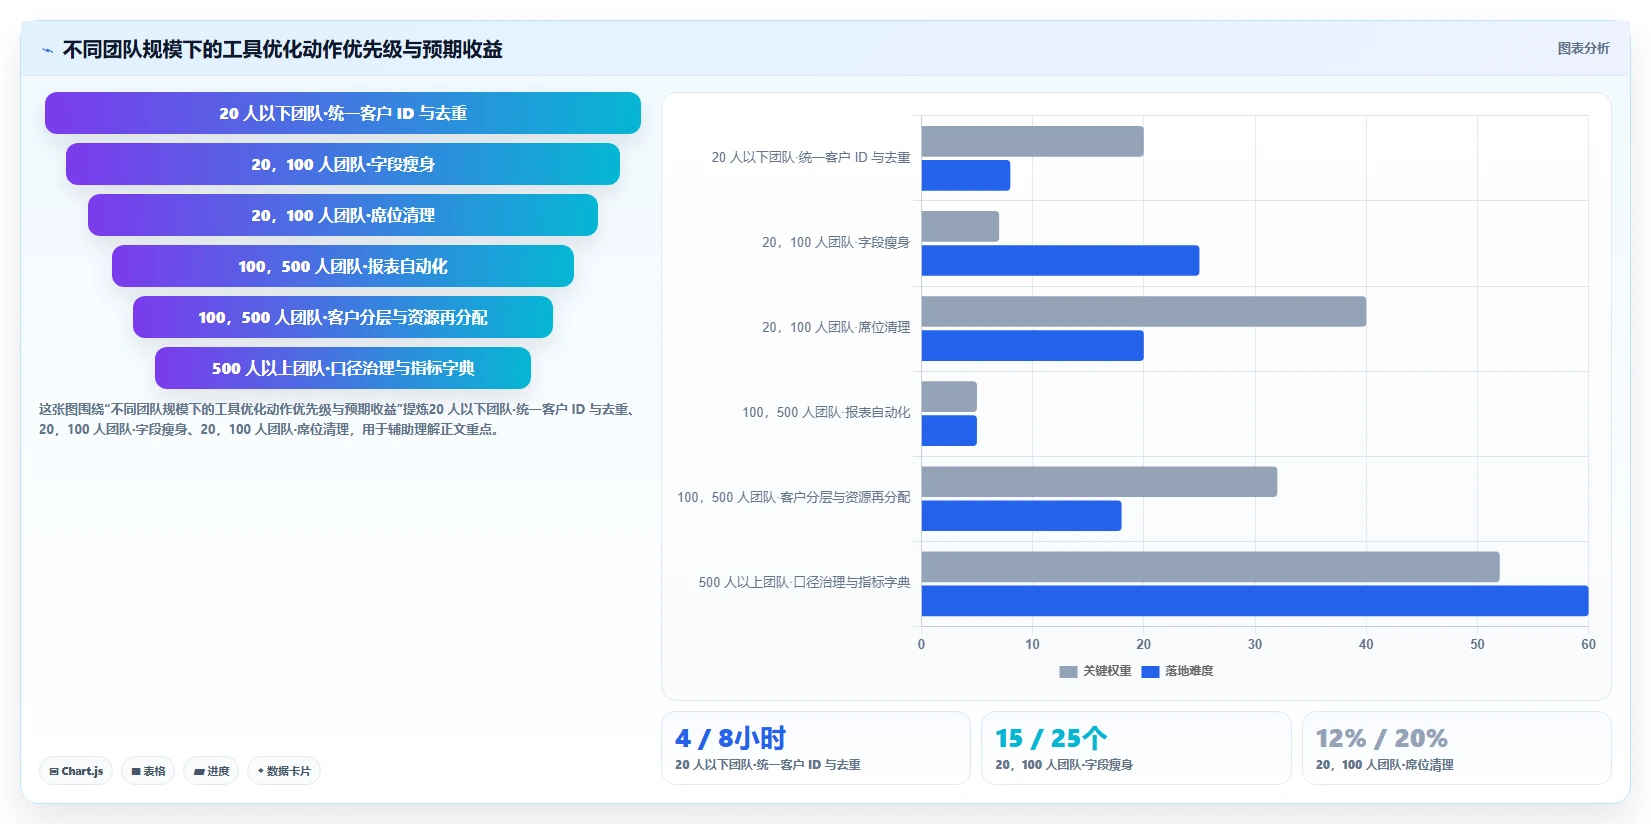Select funnel bar 20，100 人团队·席位清理
The image size is (1651, 824).
pyautogui.click(x=343, y=215)
